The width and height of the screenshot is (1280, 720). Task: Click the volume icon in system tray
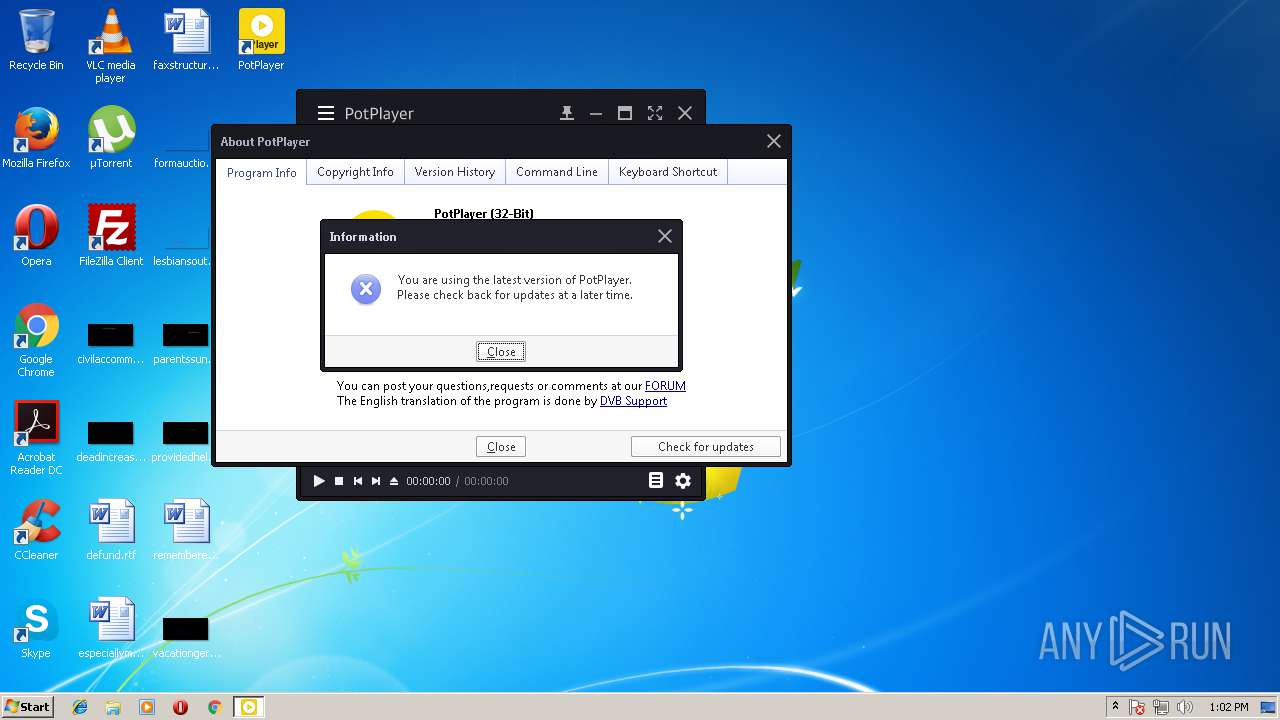(x=1185, y=707)
